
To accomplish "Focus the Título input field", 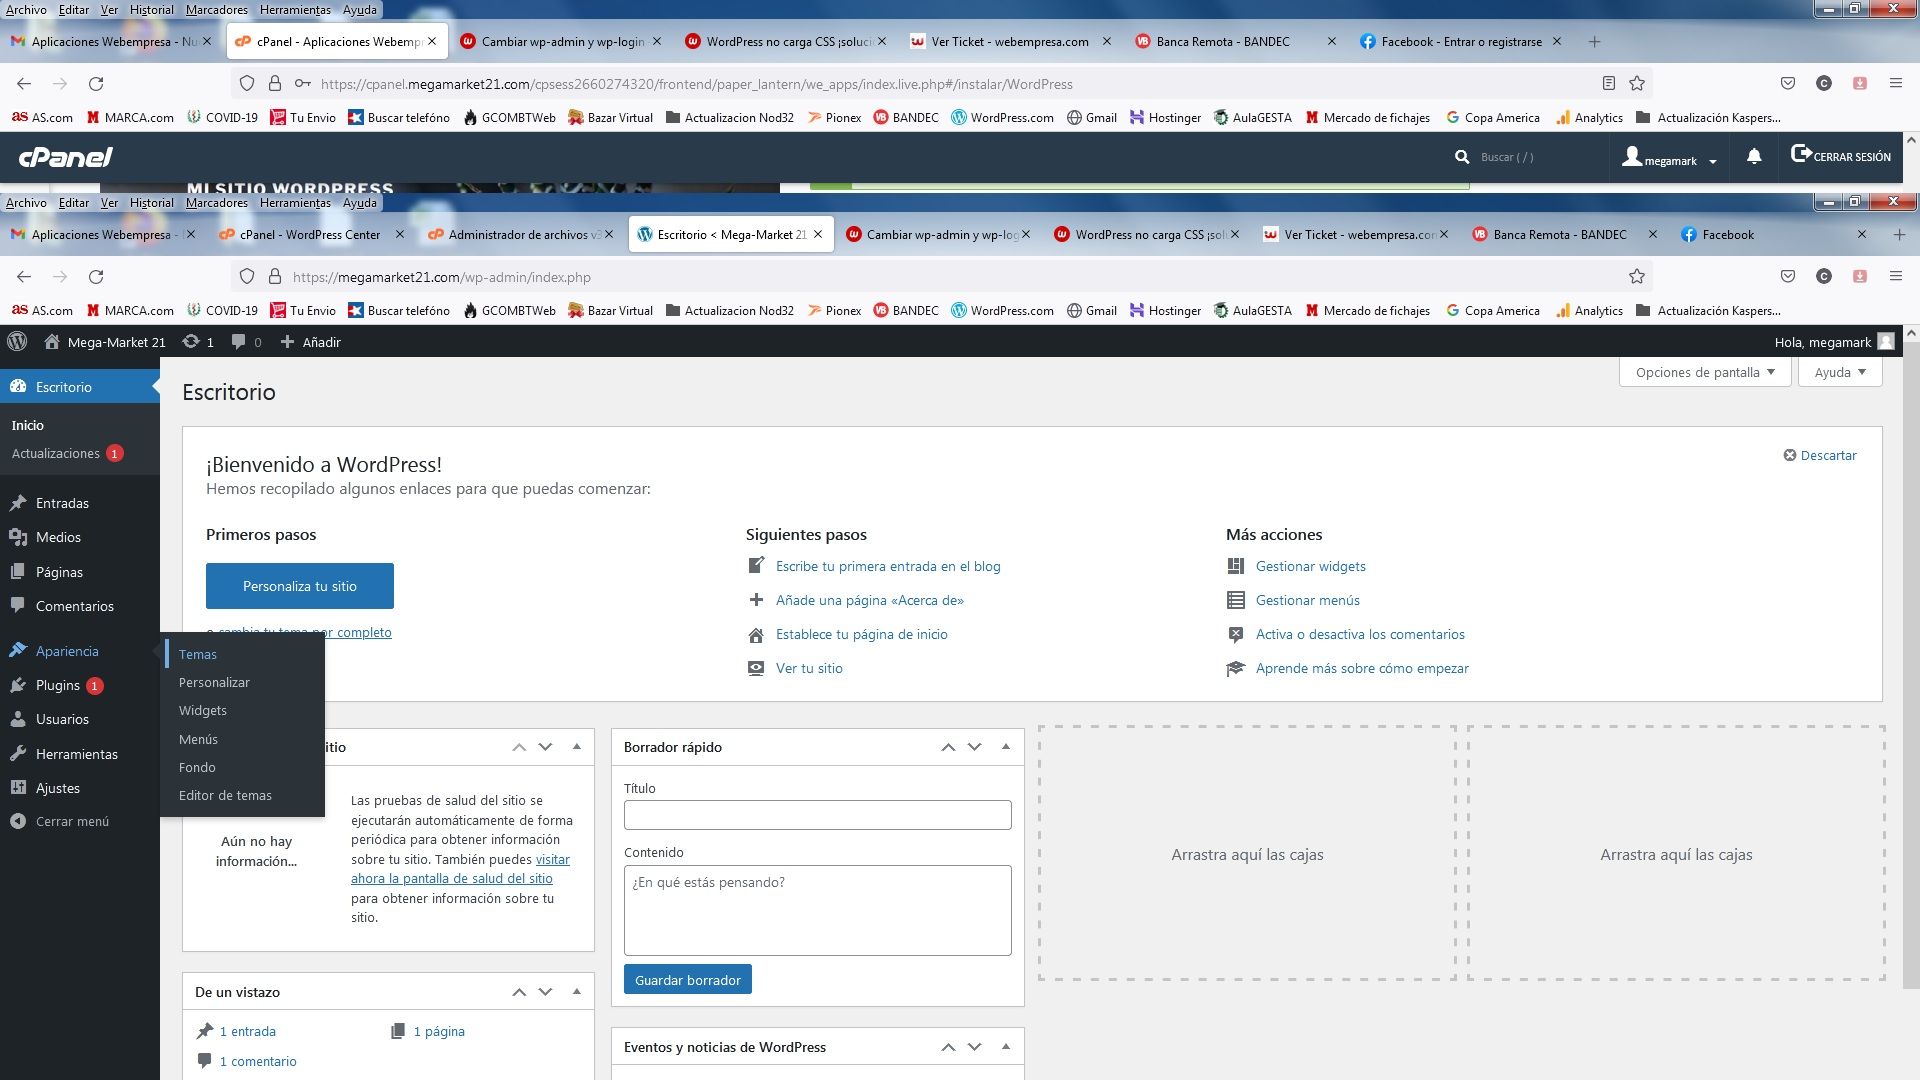I will (817, 815).
